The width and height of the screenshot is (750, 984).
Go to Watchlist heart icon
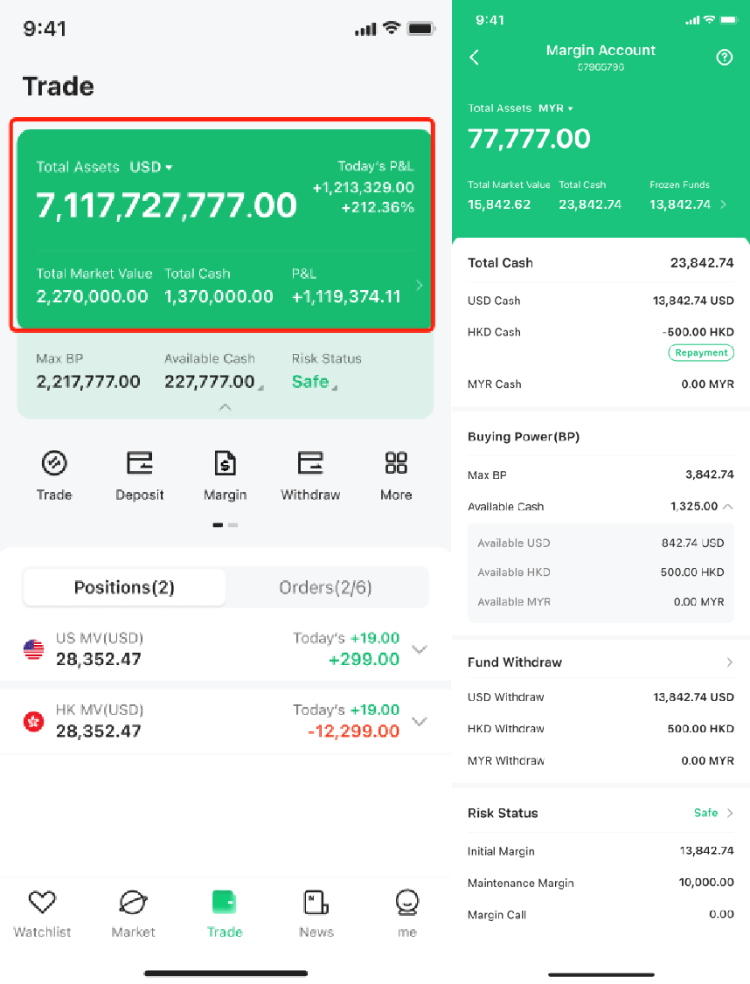tap(42, 902)
